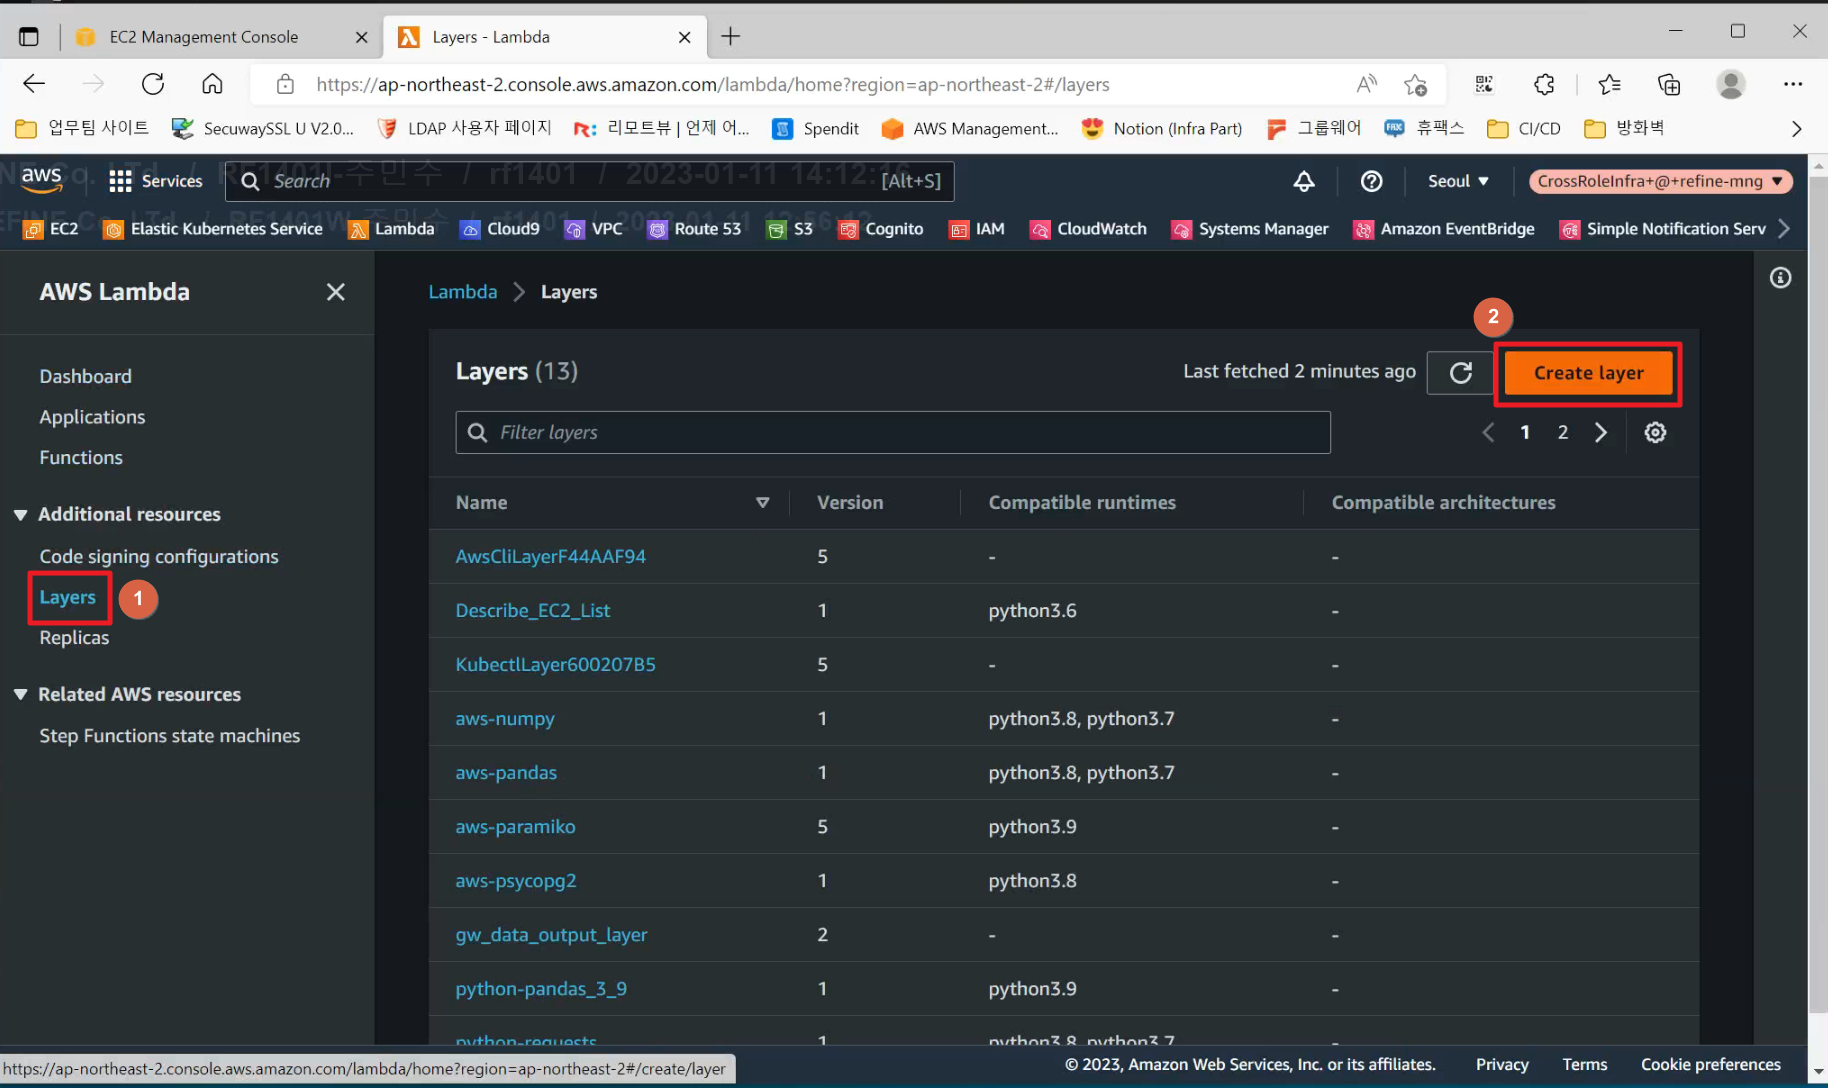Show more favorites bar services

coord(1784,229)
